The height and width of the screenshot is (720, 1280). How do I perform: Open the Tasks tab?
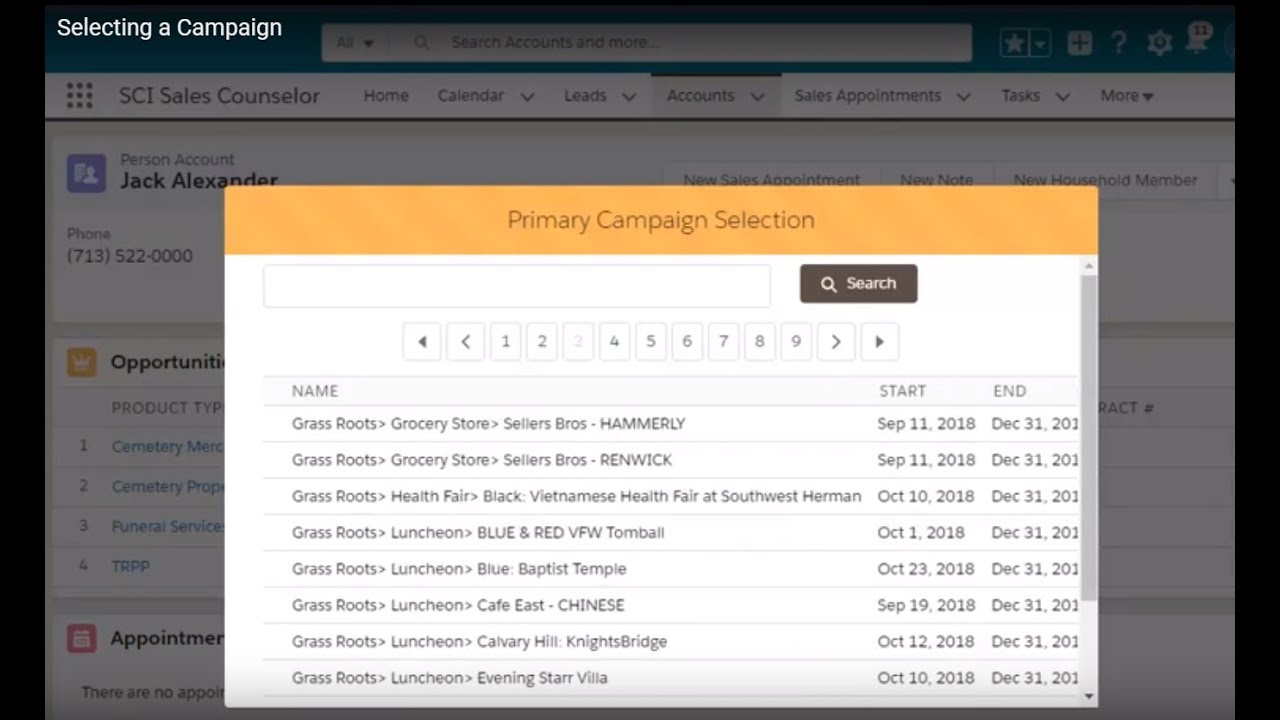pyautogui.click(x=1021, y=96)
